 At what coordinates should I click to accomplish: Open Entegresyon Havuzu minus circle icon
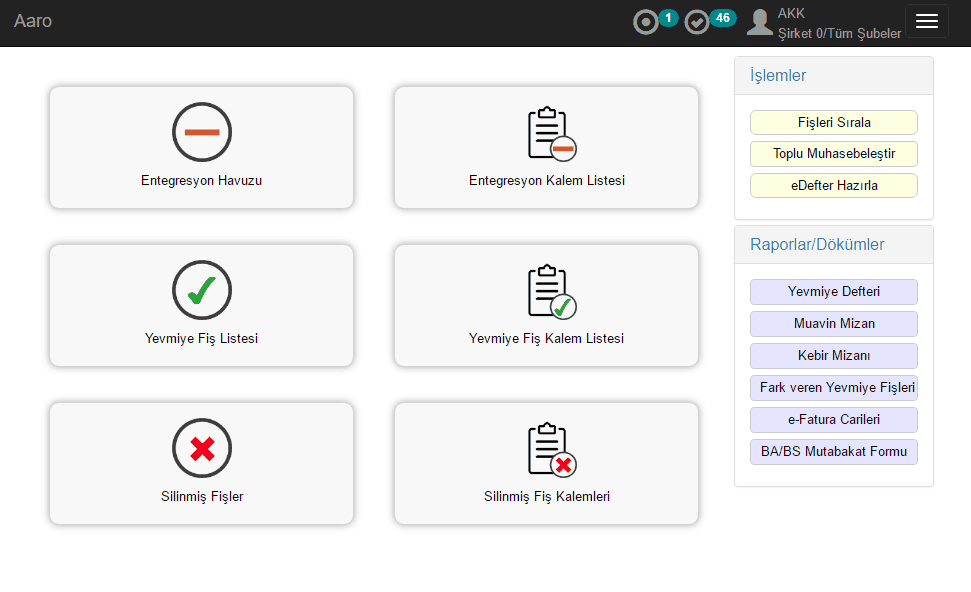point(201,132)
